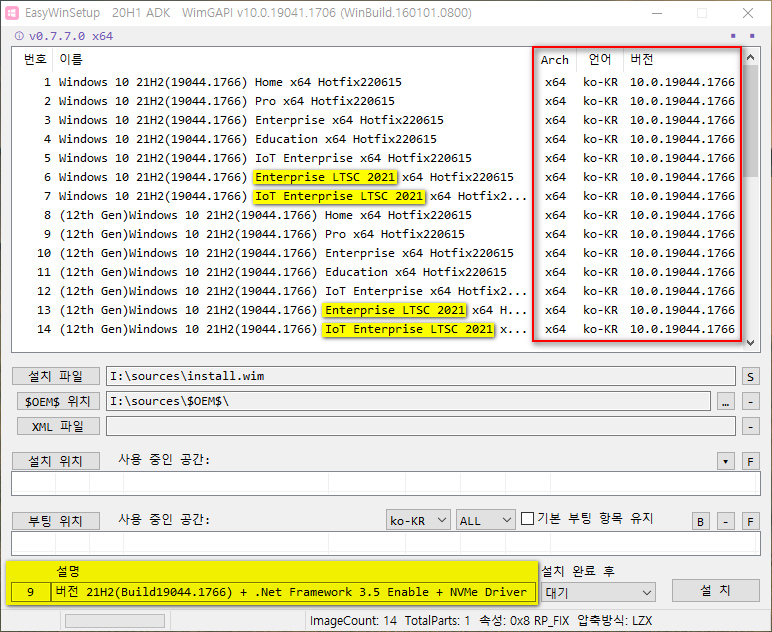Click the 속성: 0x8 RP_FIX status text
The height and width of the screenshot is (632, 772).
tap(524, 621)
